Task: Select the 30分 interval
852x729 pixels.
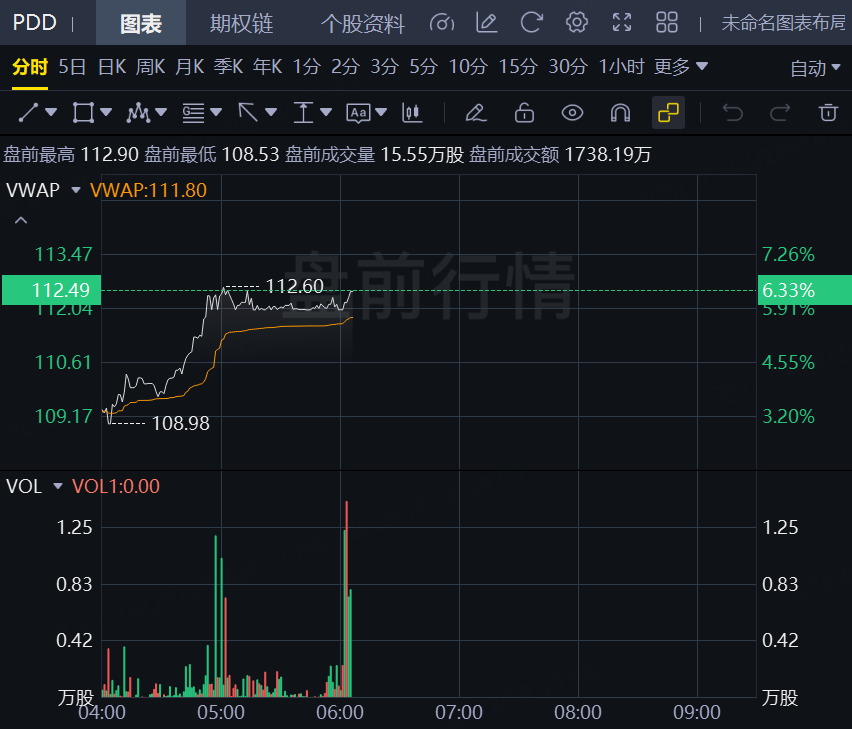Action: pos(568,67)
